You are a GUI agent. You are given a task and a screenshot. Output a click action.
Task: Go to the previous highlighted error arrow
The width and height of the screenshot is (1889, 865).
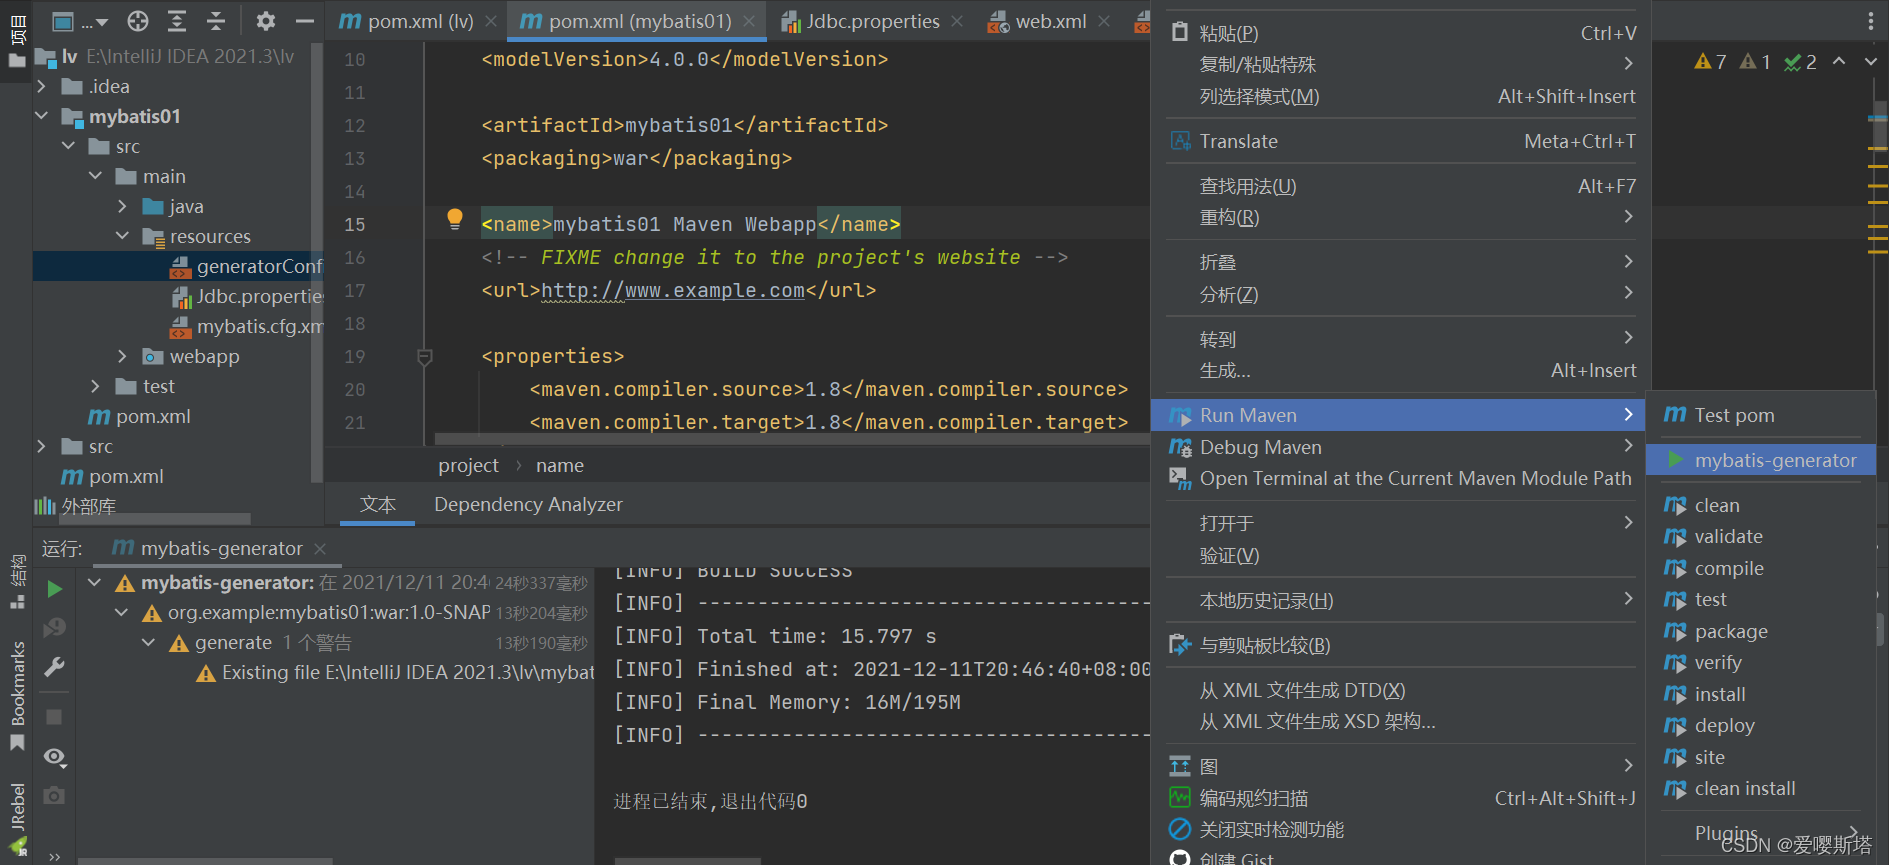(x=1838, y=61)
